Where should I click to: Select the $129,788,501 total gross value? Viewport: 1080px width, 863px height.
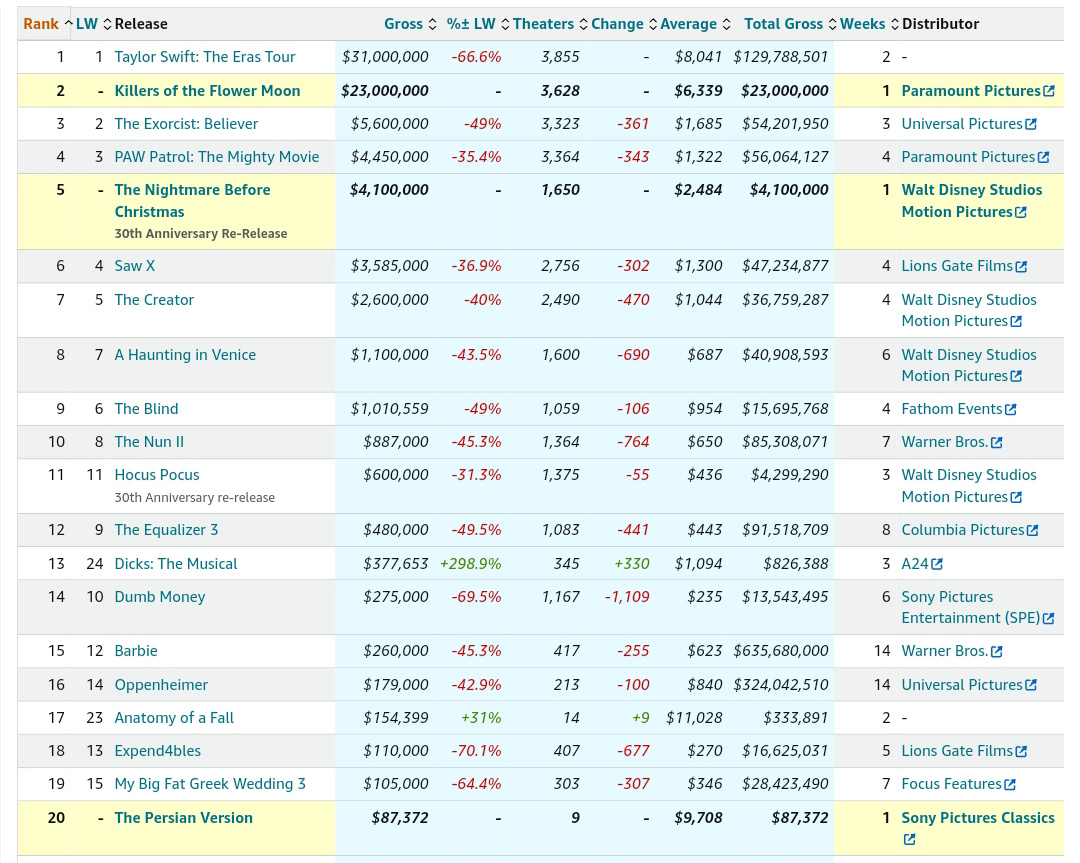click(x=780, y=56)
